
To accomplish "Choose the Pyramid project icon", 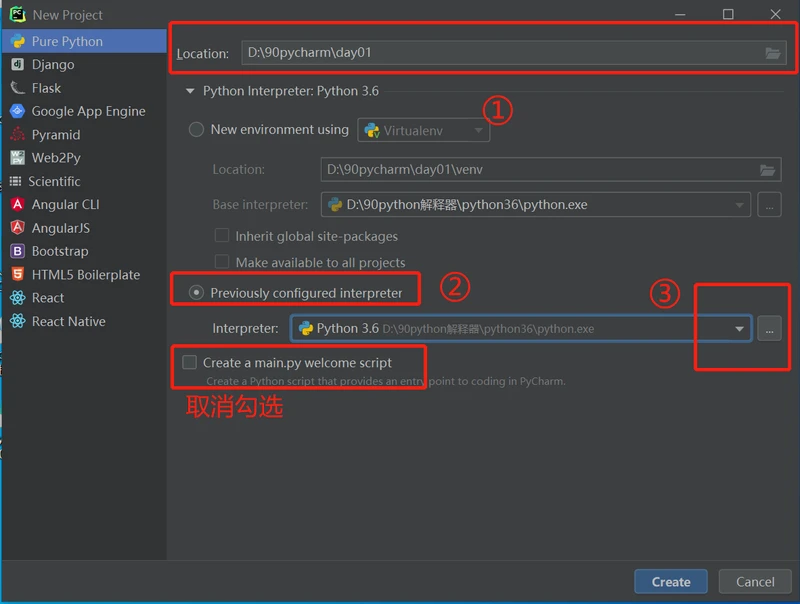I will click(x=17, y=135).
